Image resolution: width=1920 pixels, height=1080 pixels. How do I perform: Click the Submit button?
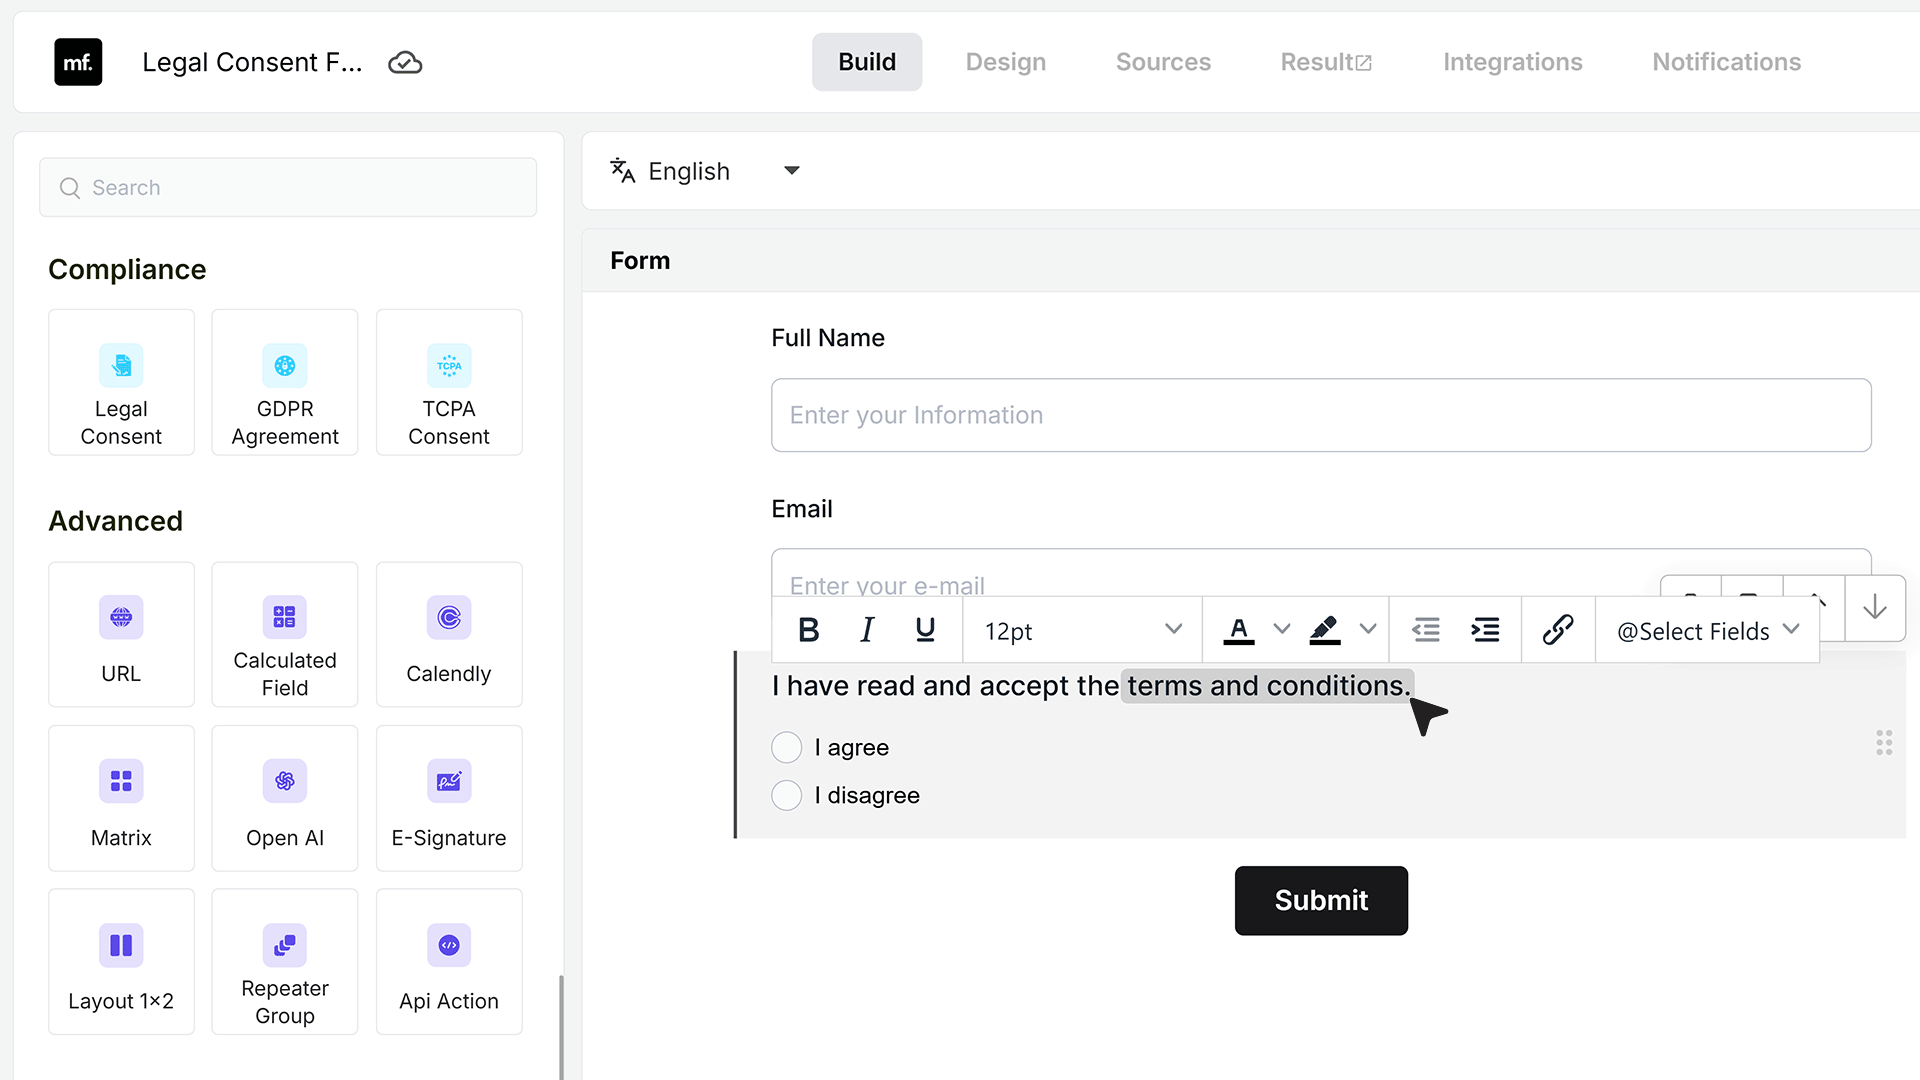click(x=1321, y=900)
